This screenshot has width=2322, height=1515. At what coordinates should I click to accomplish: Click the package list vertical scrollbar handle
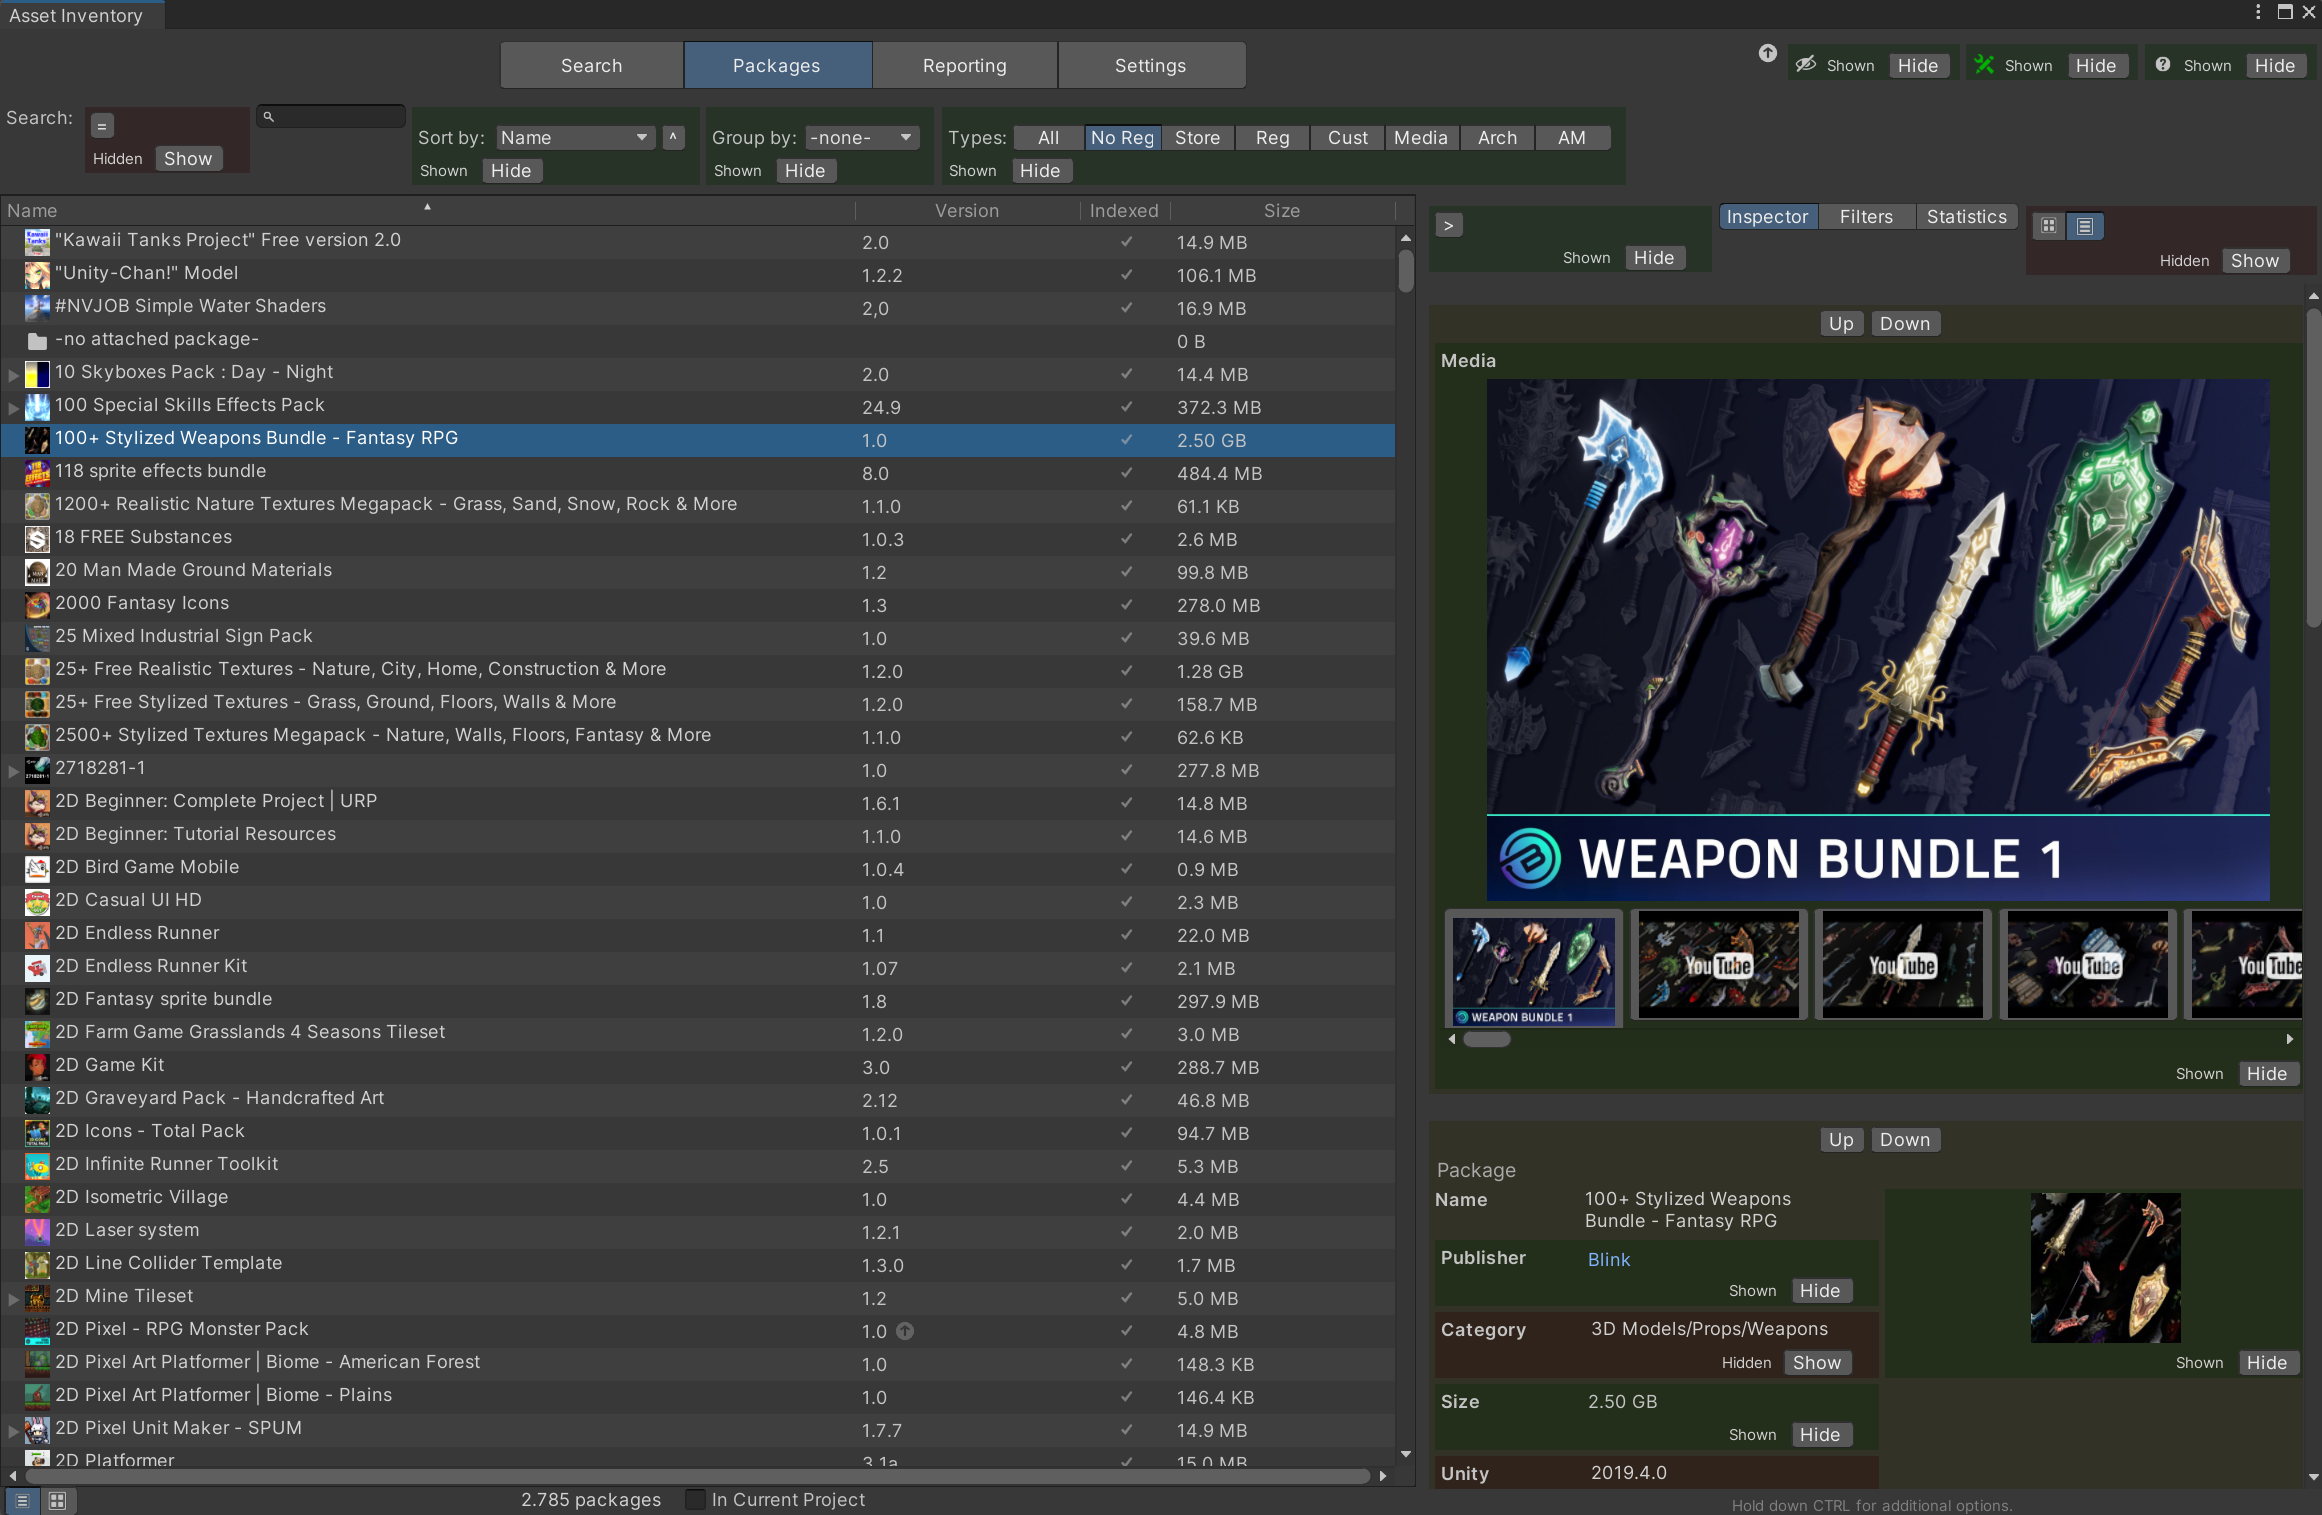(x=1406, y=271)
